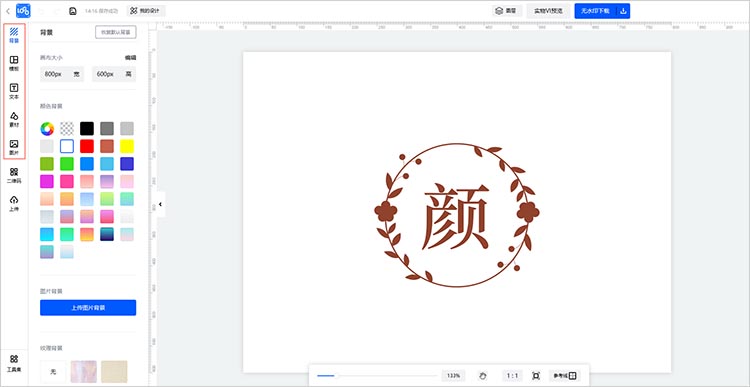Open 我的设计 (my designs)
Image resolution: width=750 pixels, height=387 pixels.
[146, 11]
